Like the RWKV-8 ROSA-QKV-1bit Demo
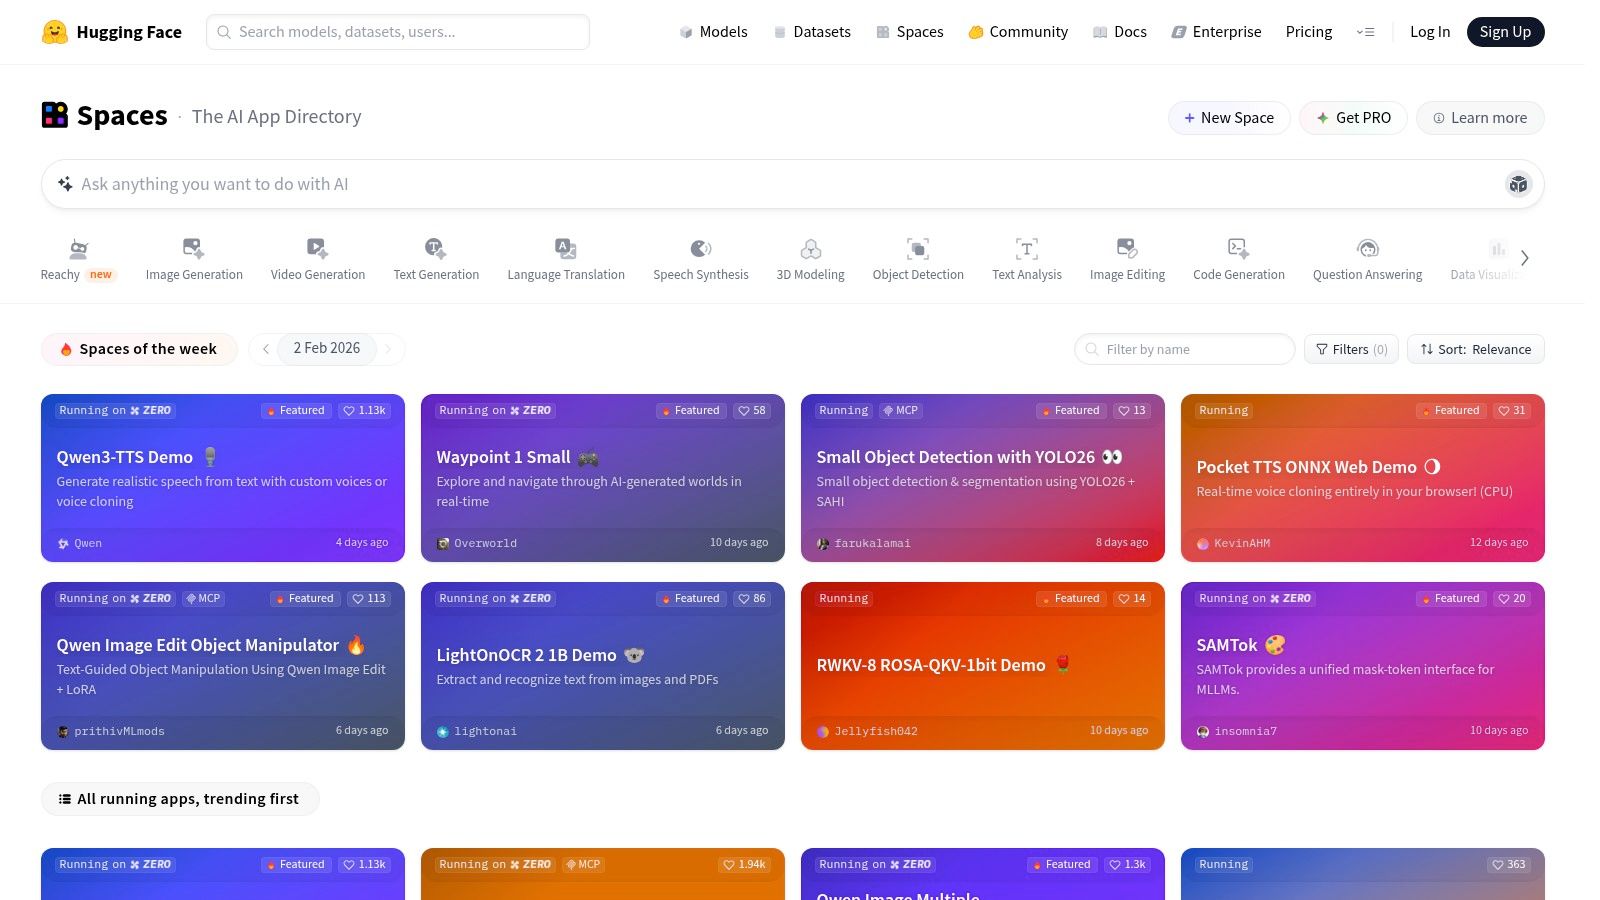This screenshot has height=900, width=1600. click(x=1132, y=598)
